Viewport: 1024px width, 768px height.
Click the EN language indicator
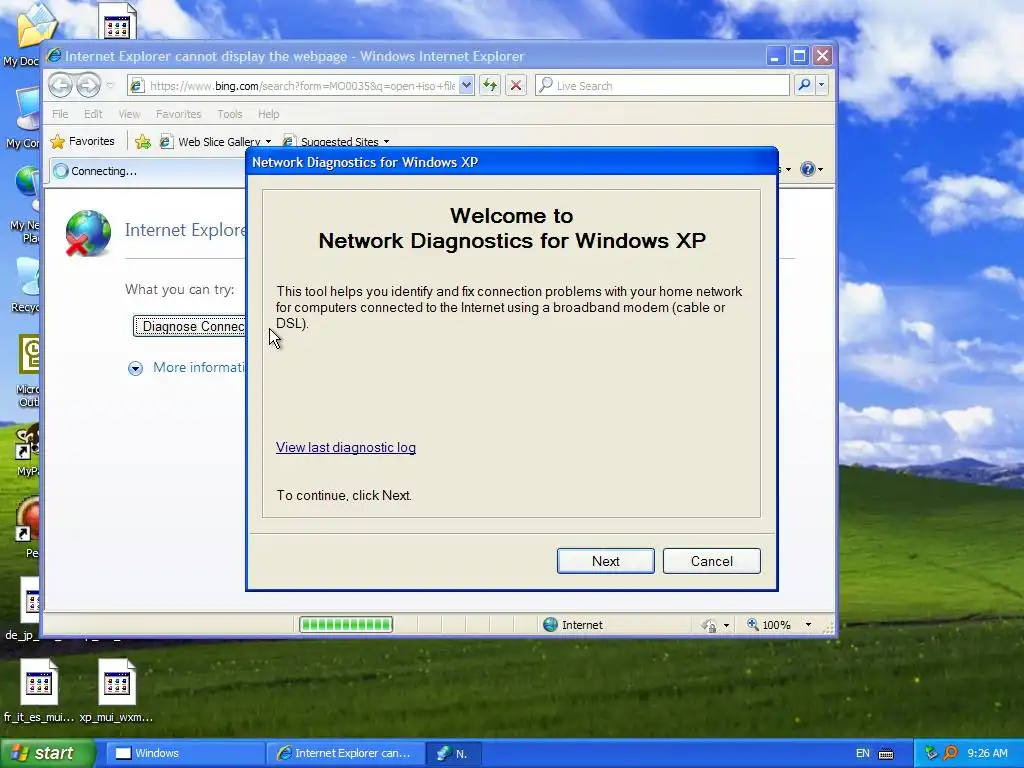pos(863,753)
